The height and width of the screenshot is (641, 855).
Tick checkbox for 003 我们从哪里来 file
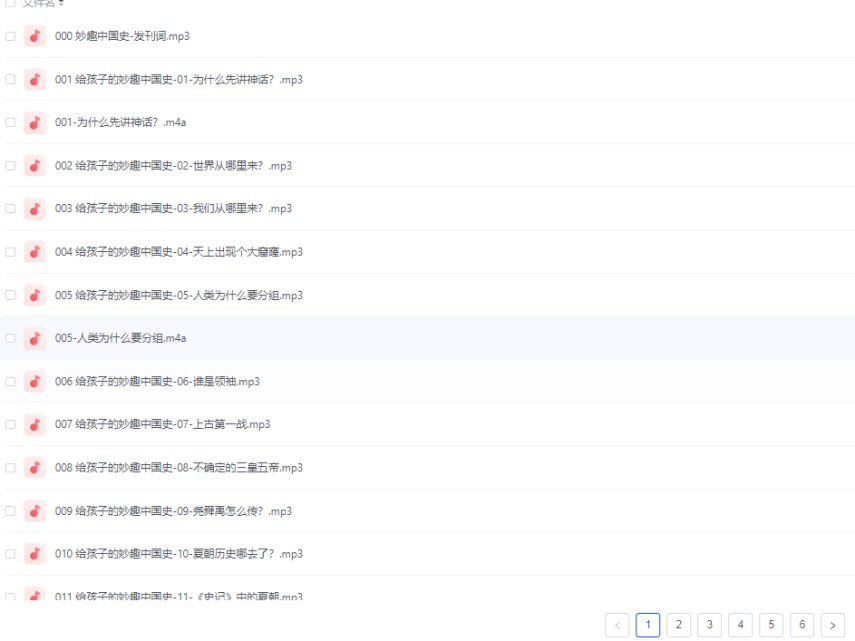coord(10,209)
